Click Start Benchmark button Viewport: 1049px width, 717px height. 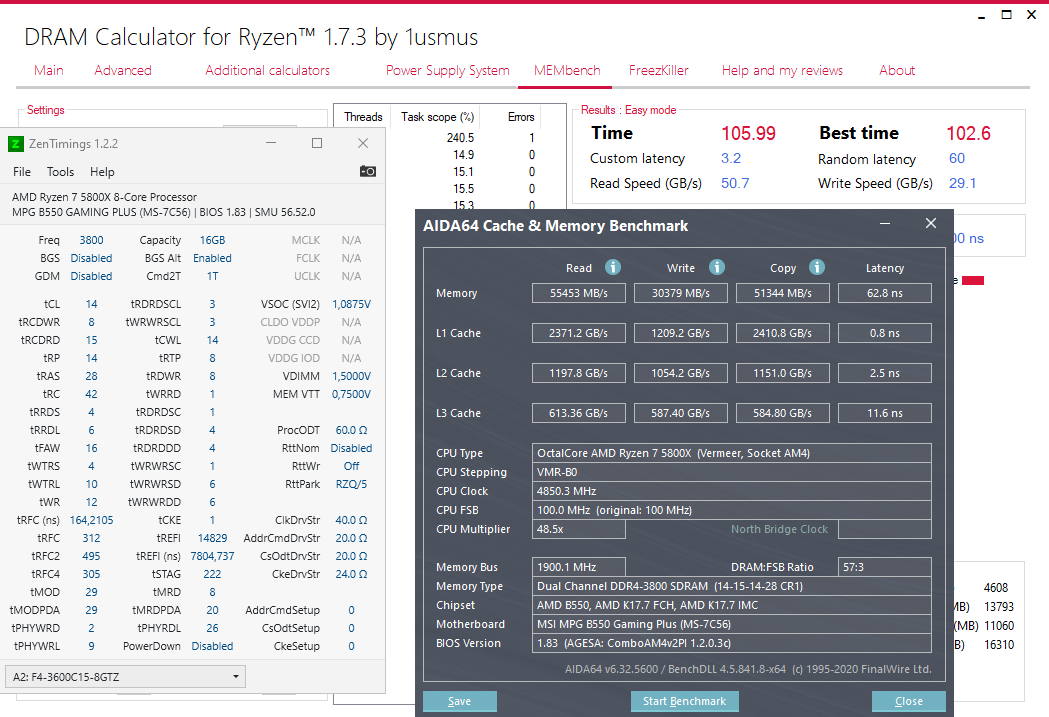pyautogui.click(x=684, y=701)
